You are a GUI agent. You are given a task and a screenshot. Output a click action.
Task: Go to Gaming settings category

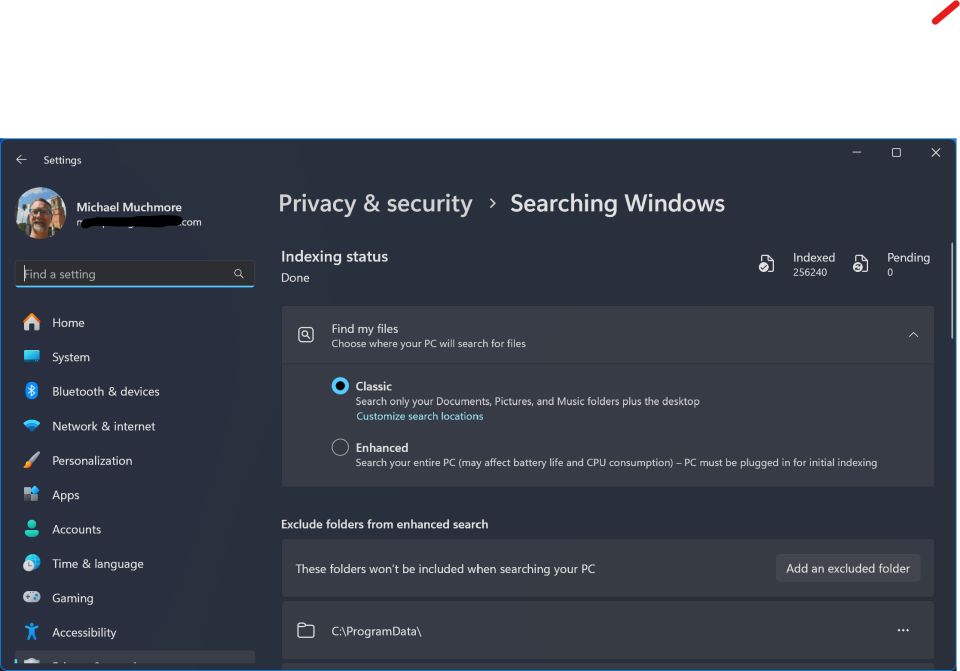[x=72, y=598]
